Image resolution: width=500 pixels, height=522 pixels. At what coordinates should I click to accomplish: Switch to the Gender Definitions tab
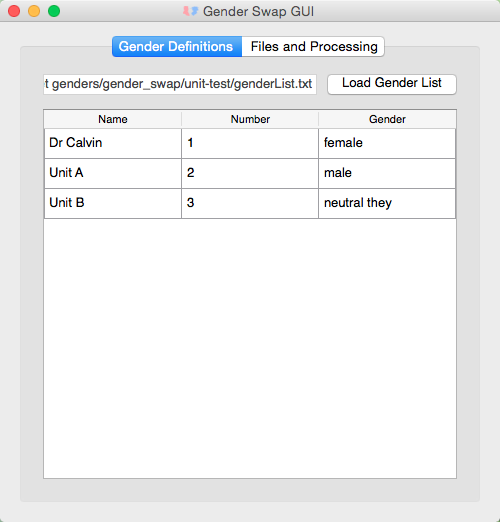pos(177,46)
